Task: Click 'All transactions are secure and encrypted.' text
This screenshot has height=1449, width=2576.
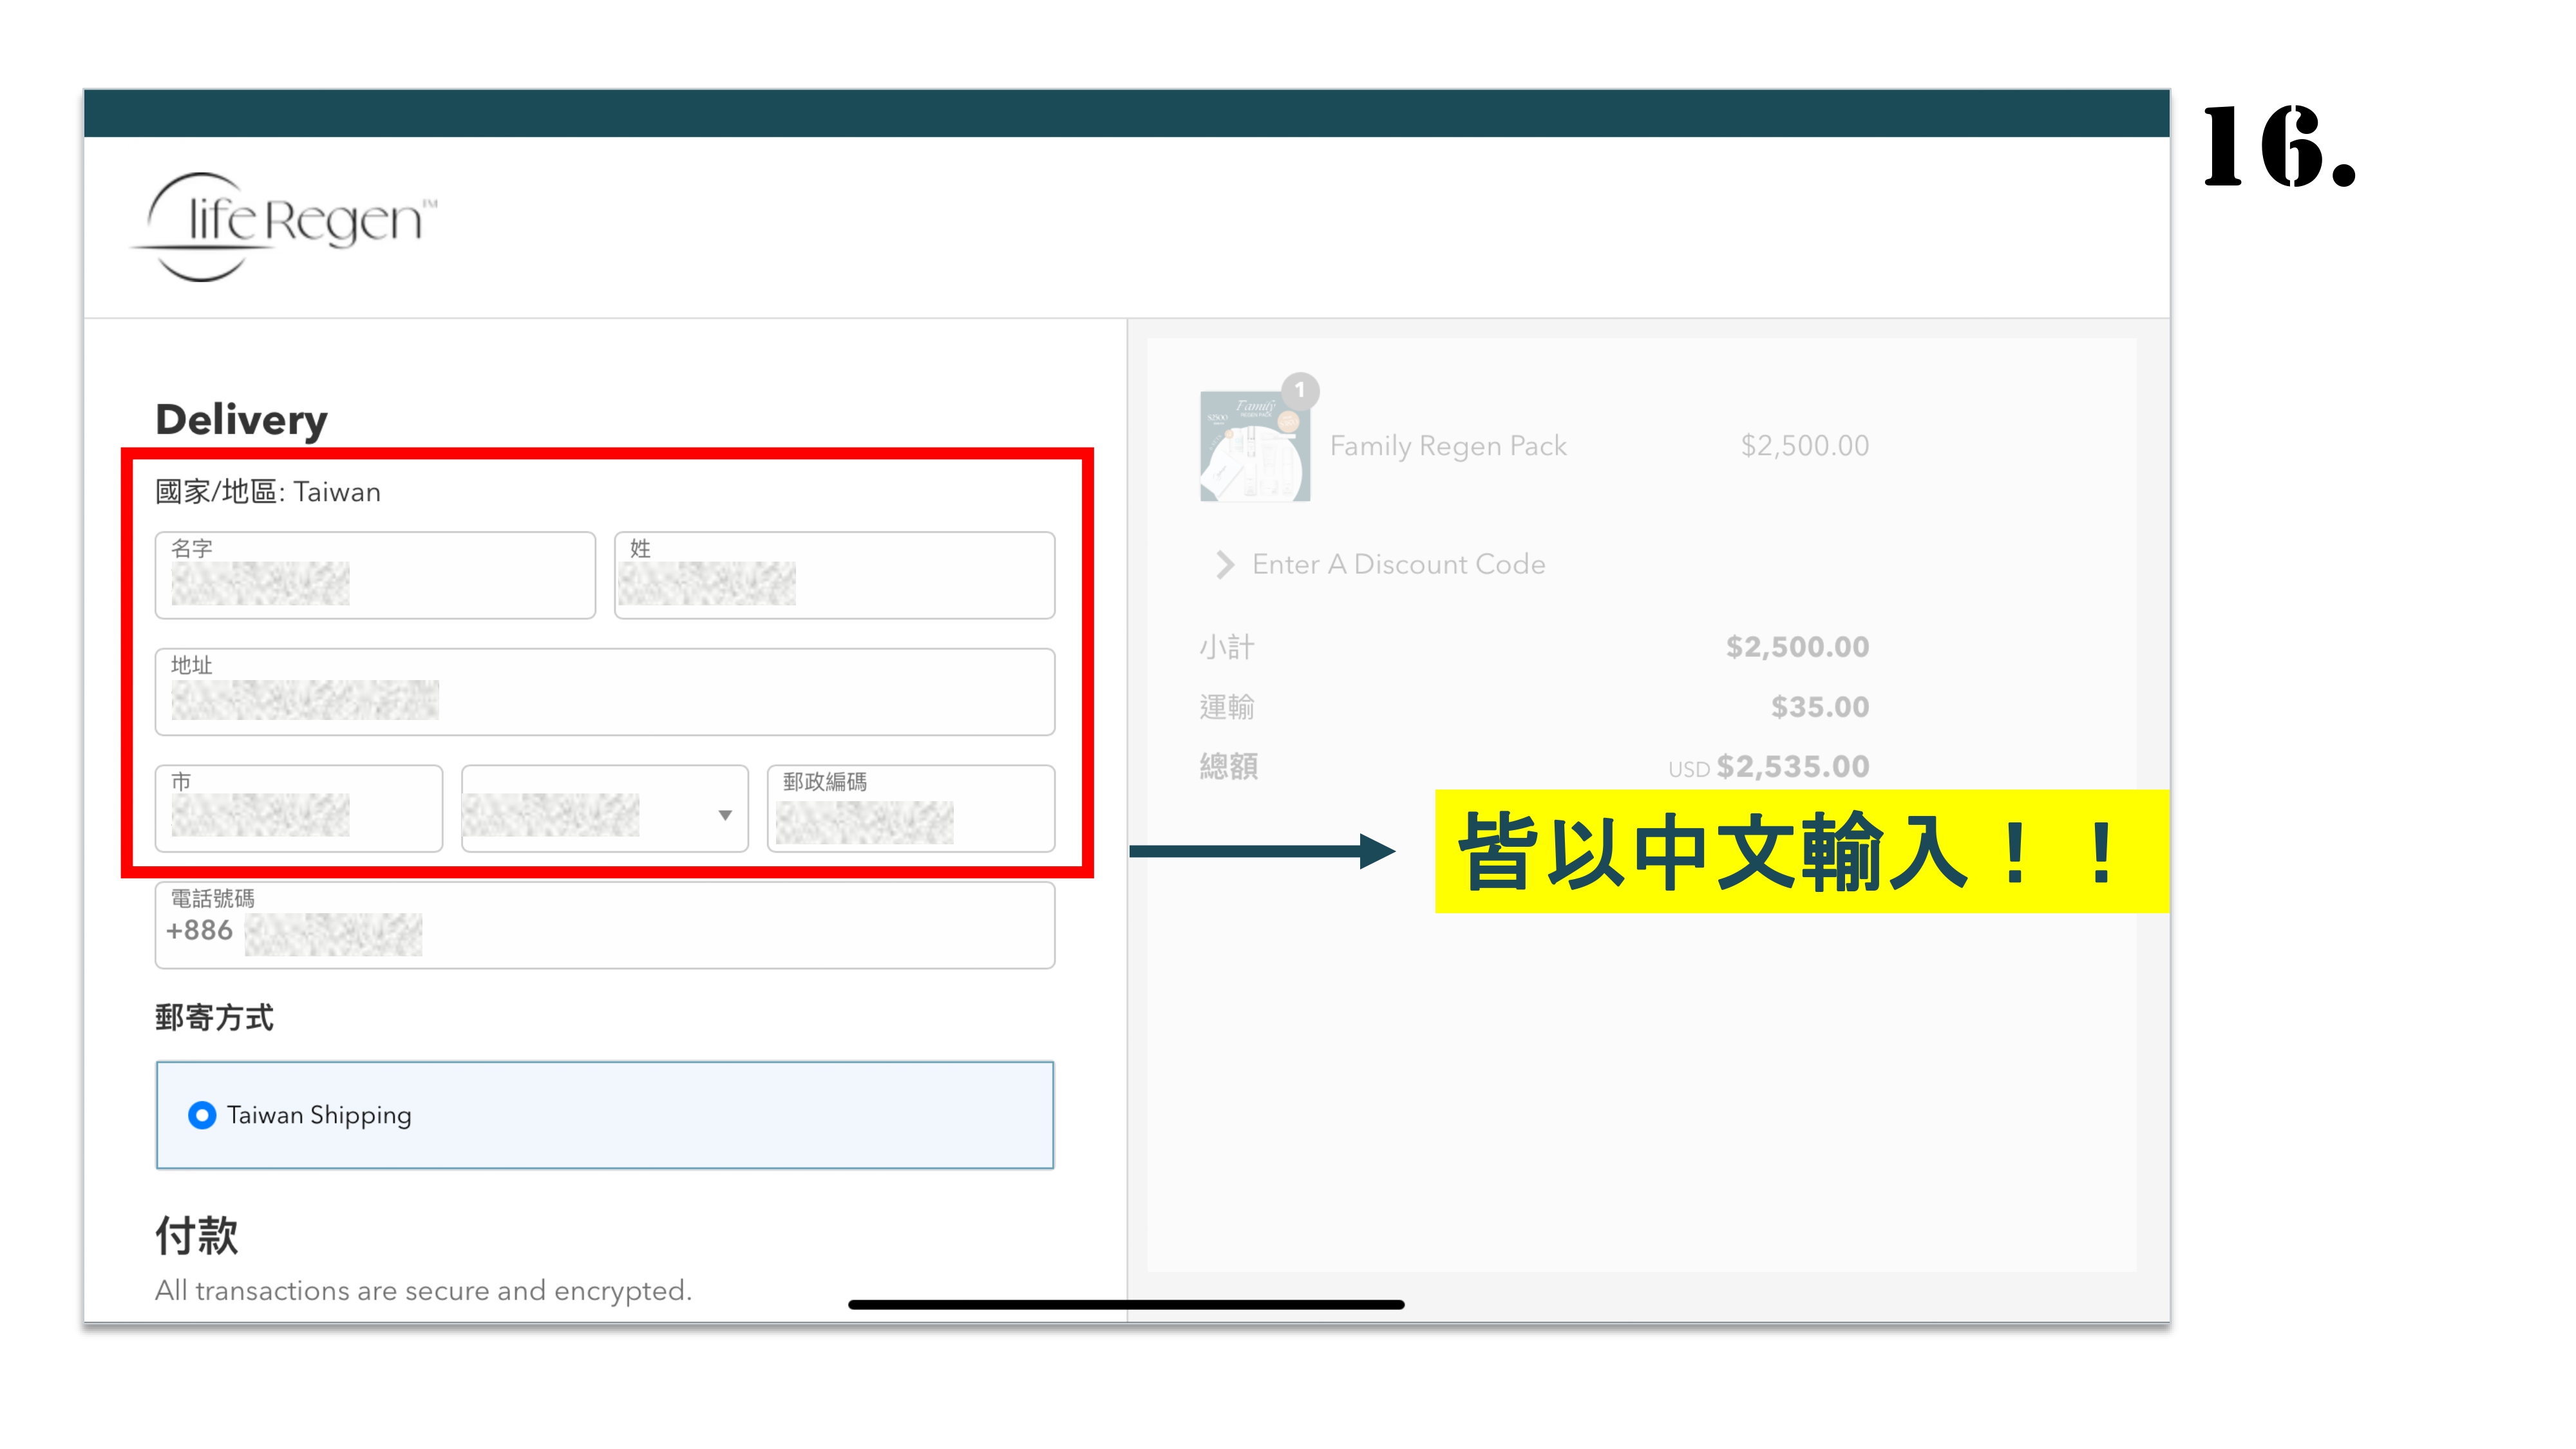Action: click(423, 1291)
